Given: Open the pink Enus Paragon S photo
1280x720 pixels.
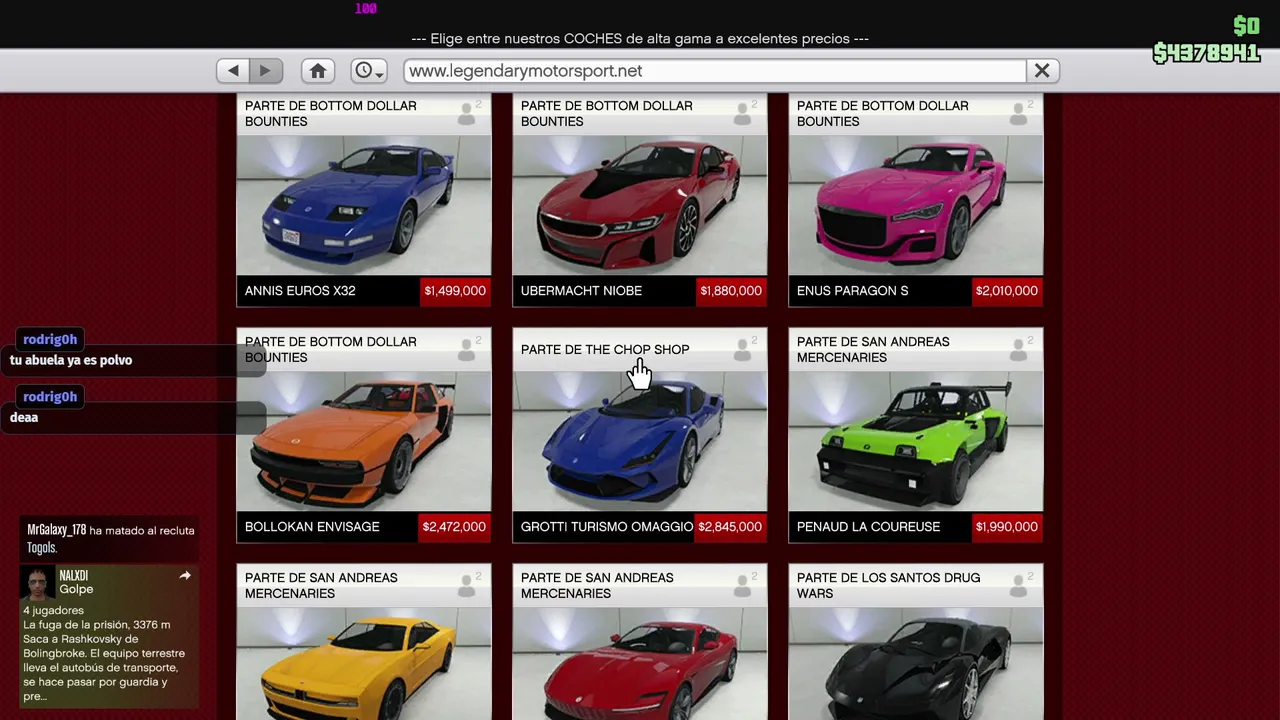Looking at the screenshot, I should point(916,205).
